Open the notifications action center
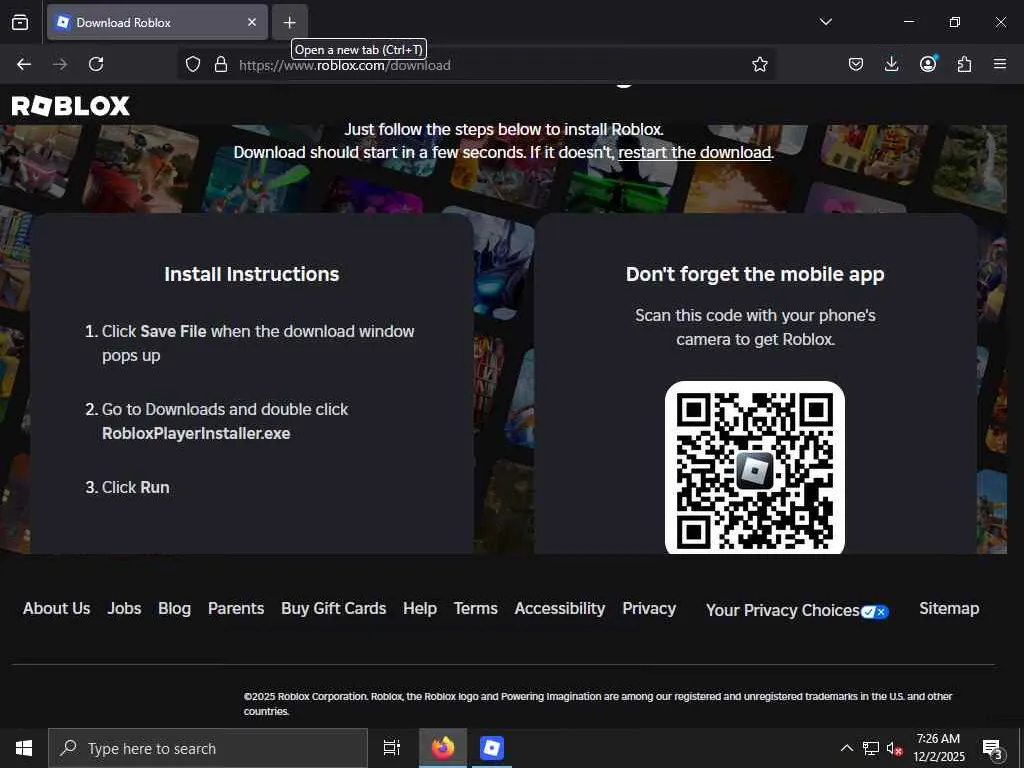 click(x=992, y=748)
